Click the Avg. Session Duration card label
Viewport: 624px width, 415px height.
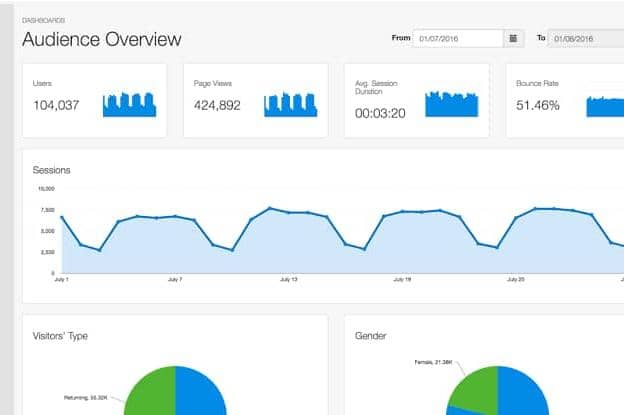tap(376, 87)
